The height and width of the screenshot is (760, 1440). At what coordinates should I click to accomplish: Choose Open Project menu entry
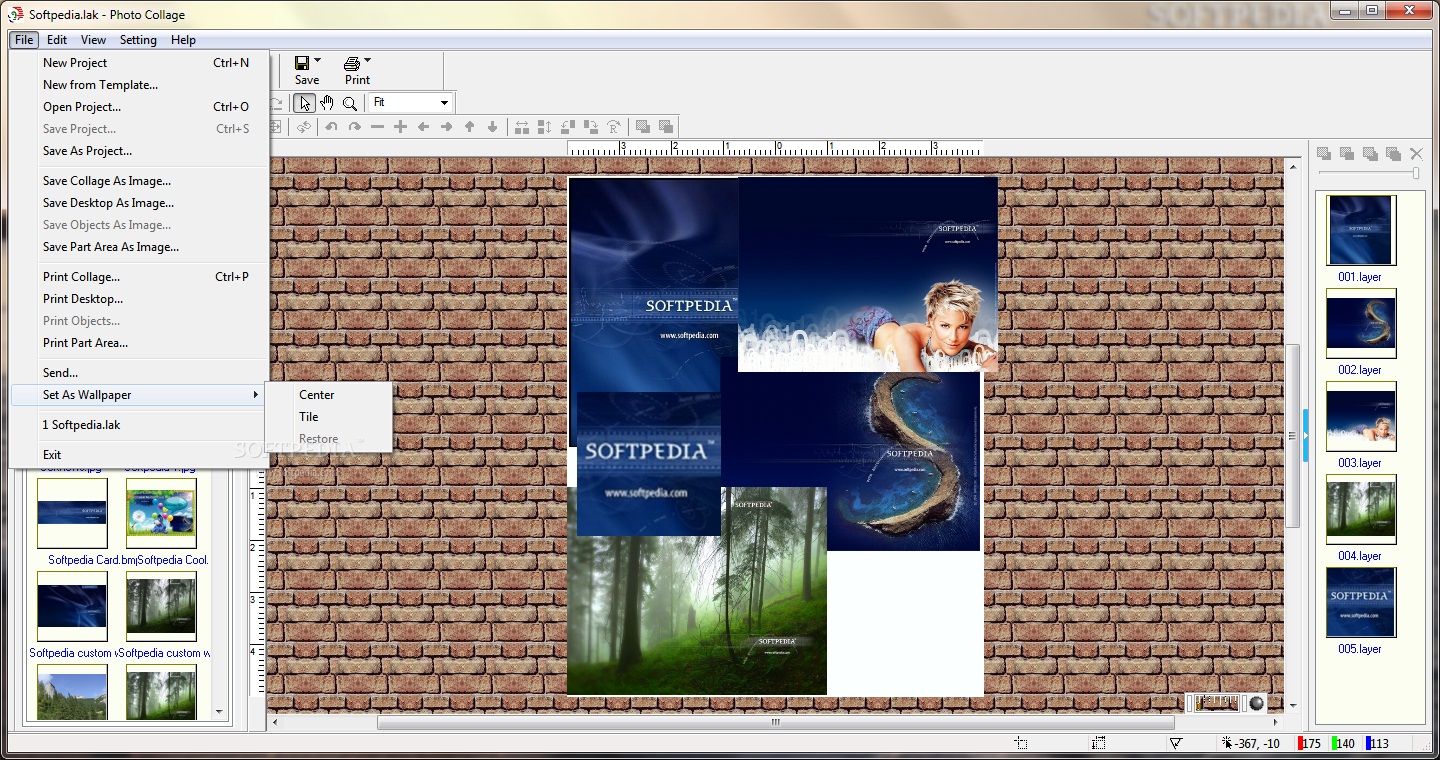click(x=139, y=107)
